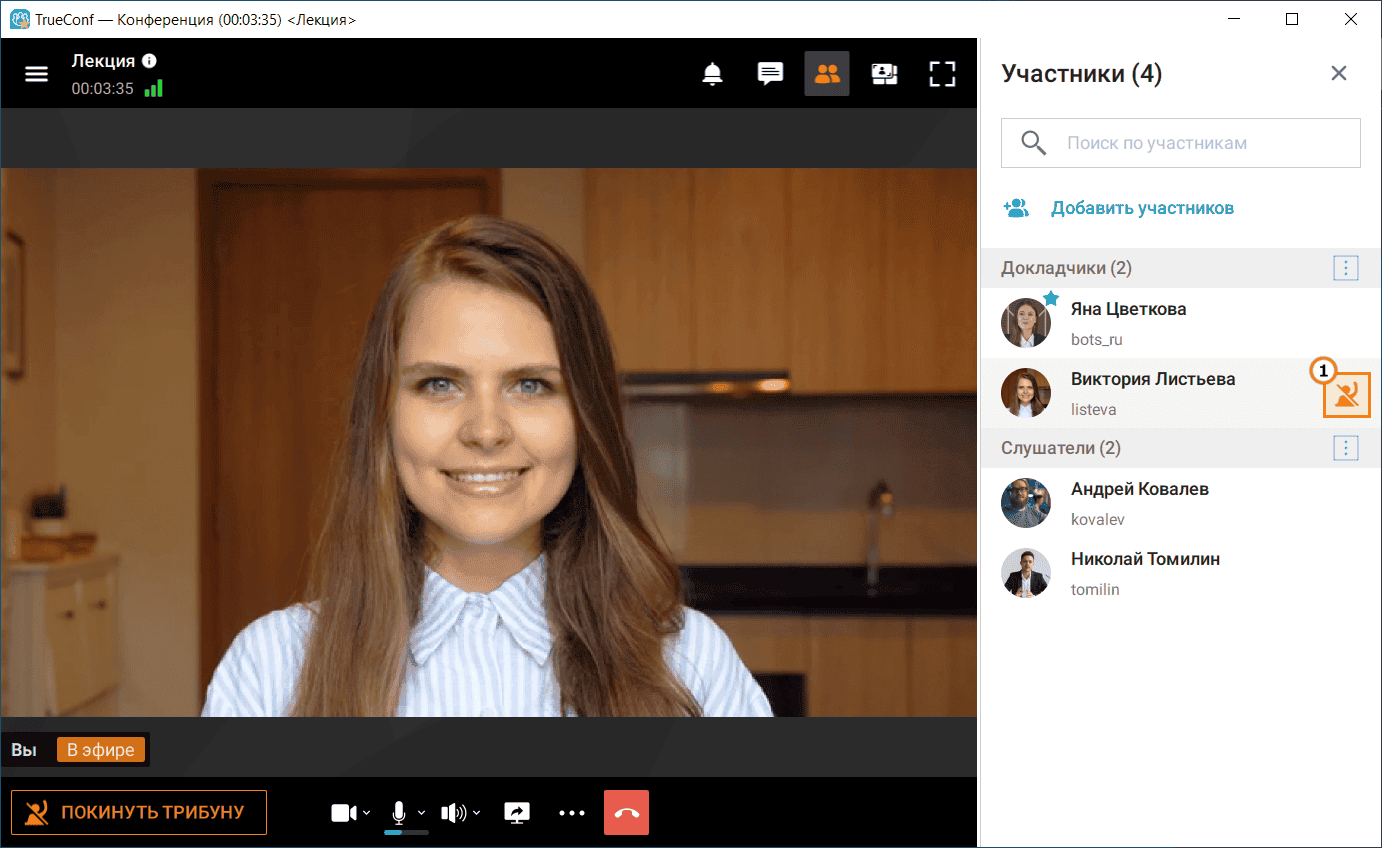Toggle the camera on or off
This screenshot has height=848, width=1382.
(x=344, y=813)
